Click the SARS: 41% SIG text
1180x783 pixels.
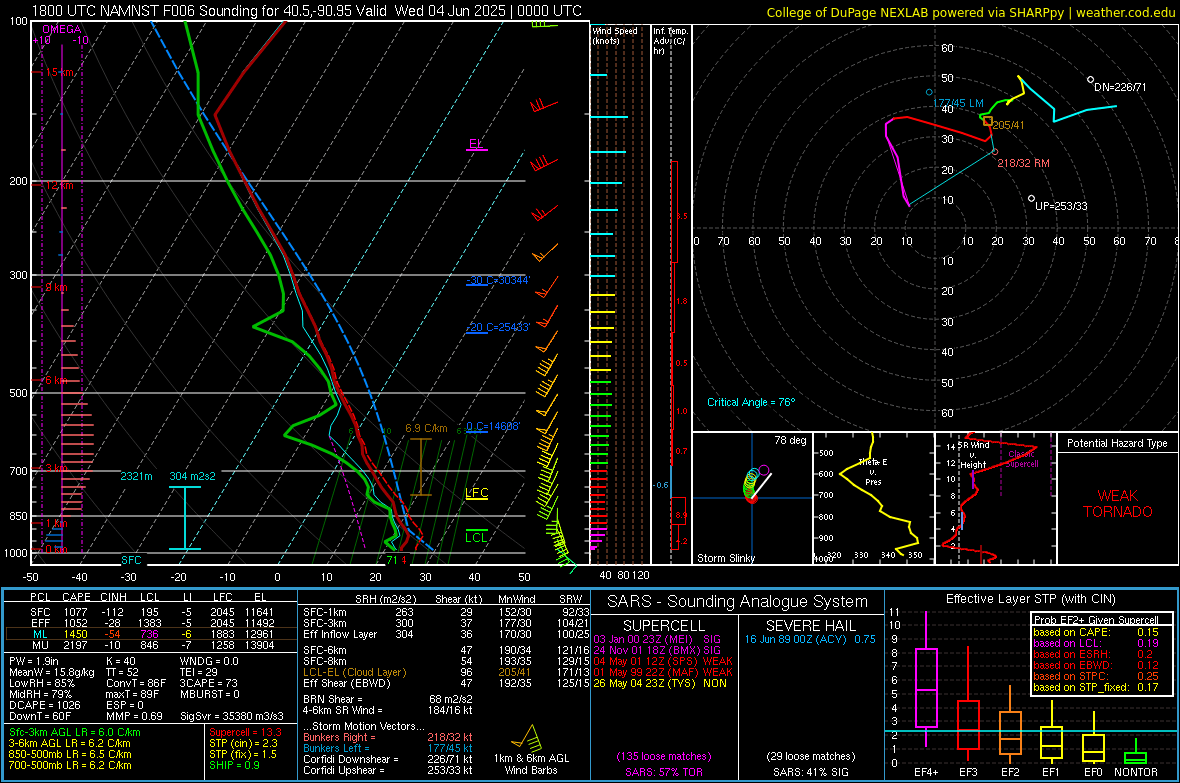point(810,772)
